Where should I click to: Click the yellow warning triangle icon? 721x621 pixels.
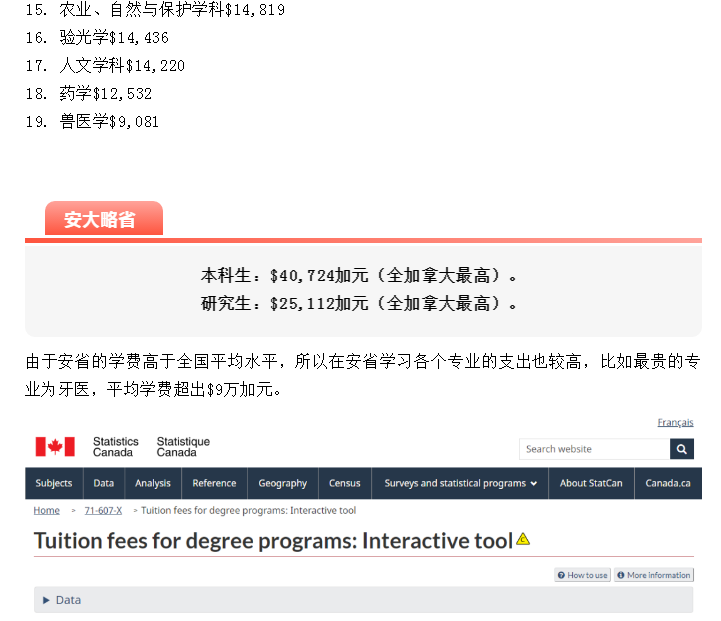click(x=523, y=540)
